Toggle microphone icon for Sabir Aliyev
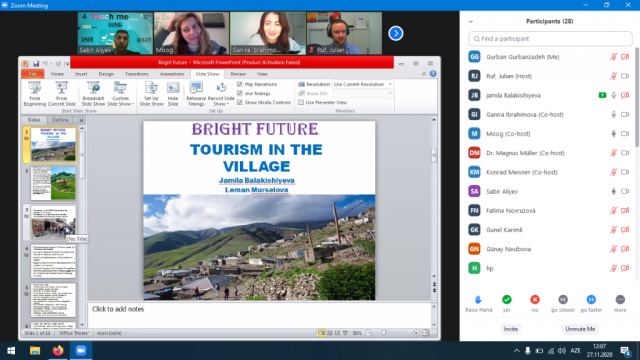Viewport: 640px width, 360px height. pyautogui.click(x=613, y=191)
